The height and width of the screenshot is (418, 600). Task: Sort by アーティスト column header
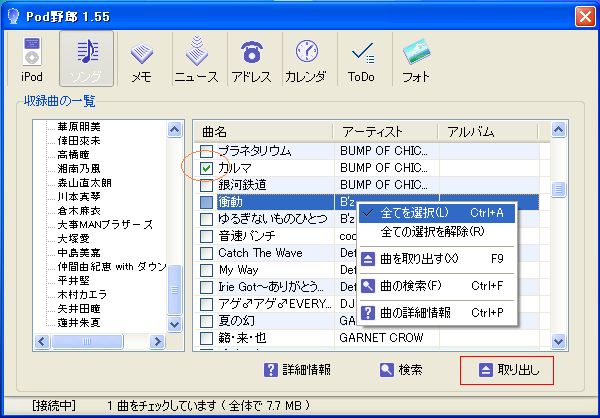pos(385,132)
